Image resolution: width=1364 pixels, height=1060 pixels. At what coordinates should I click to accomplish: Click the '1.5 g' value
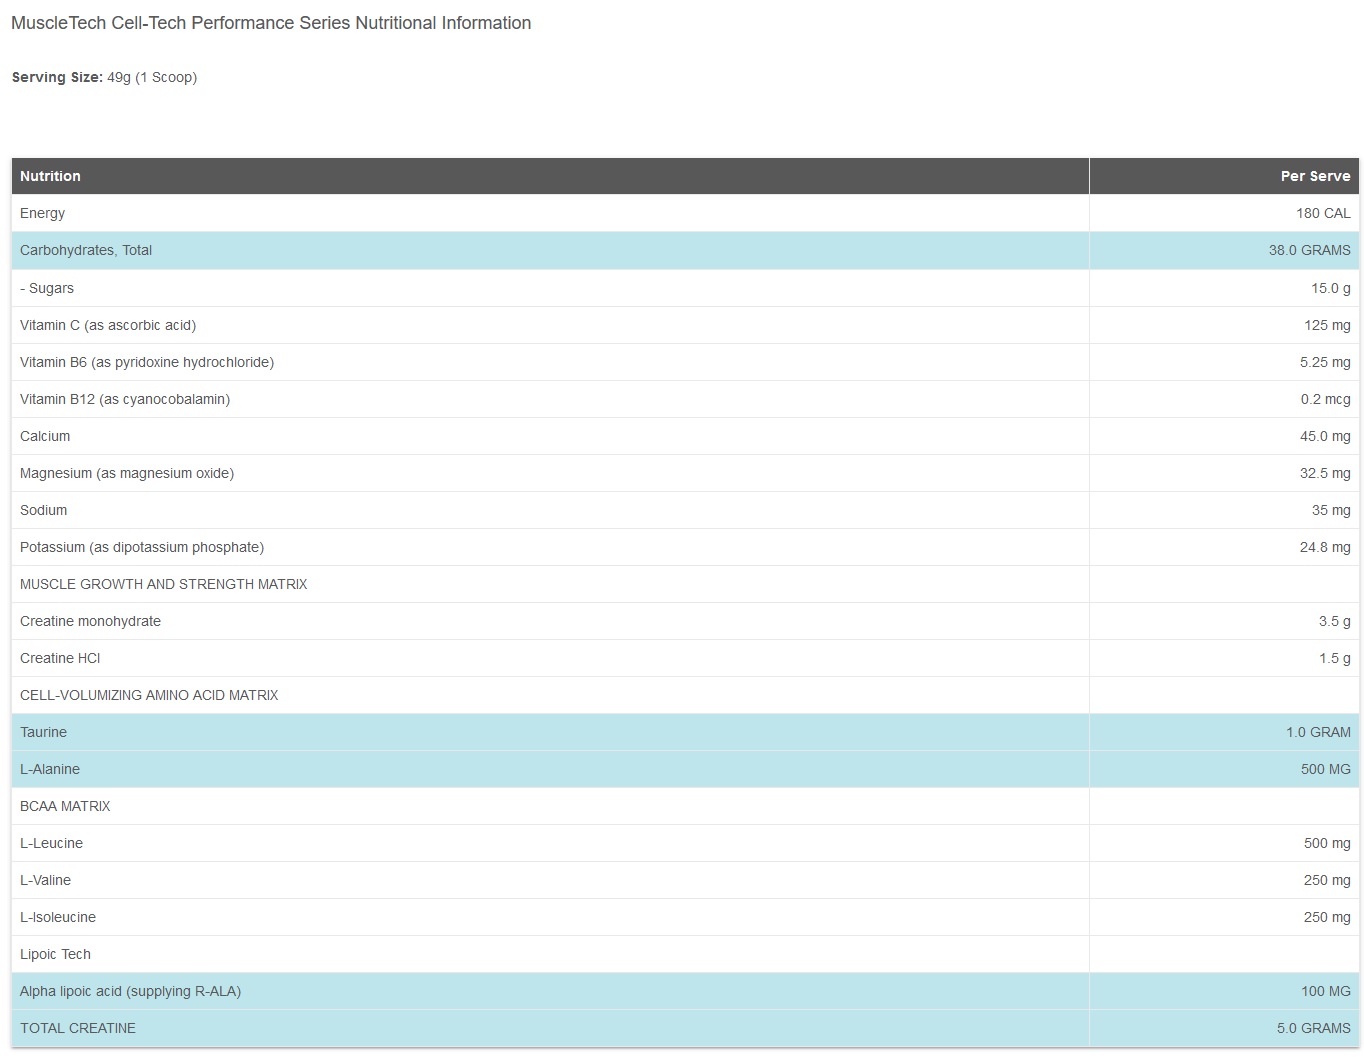[1335, 658]
